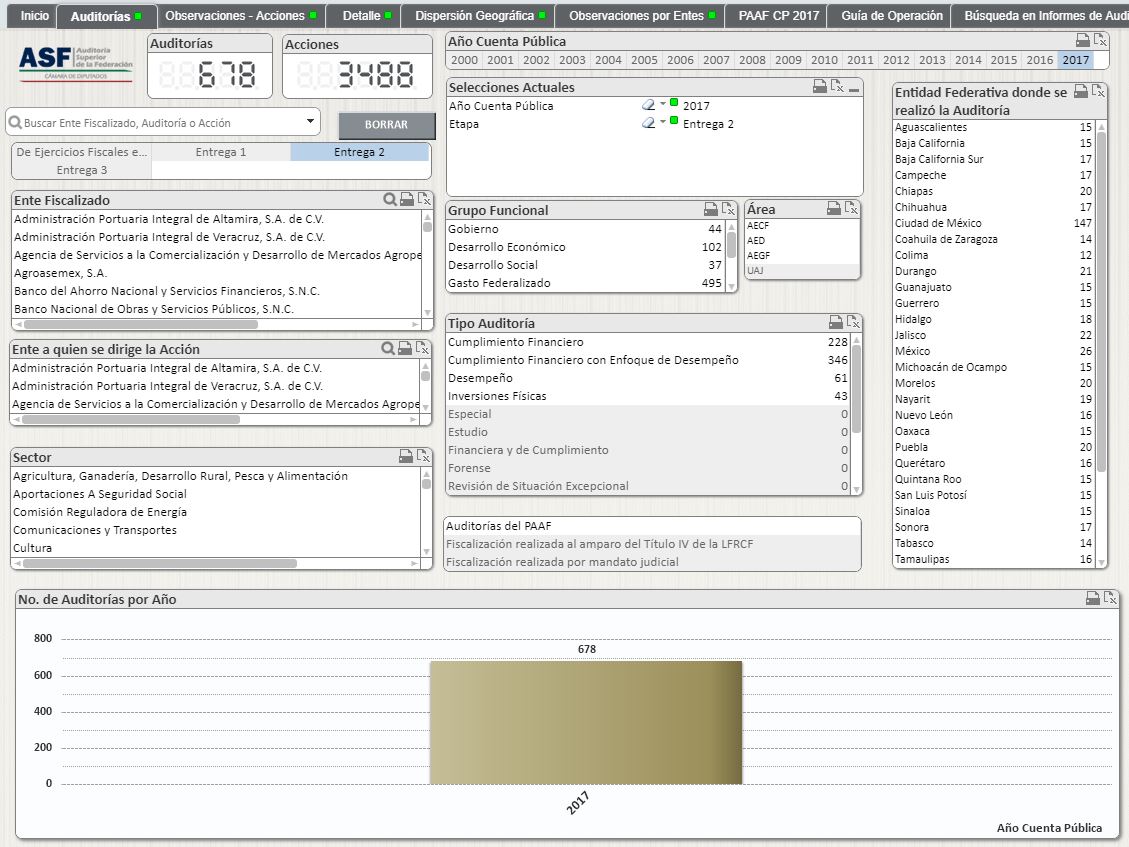The image size is (1129, 847).
Task: Clear selections in Año Cuenta Pública panel
Action: [1099, 40]
